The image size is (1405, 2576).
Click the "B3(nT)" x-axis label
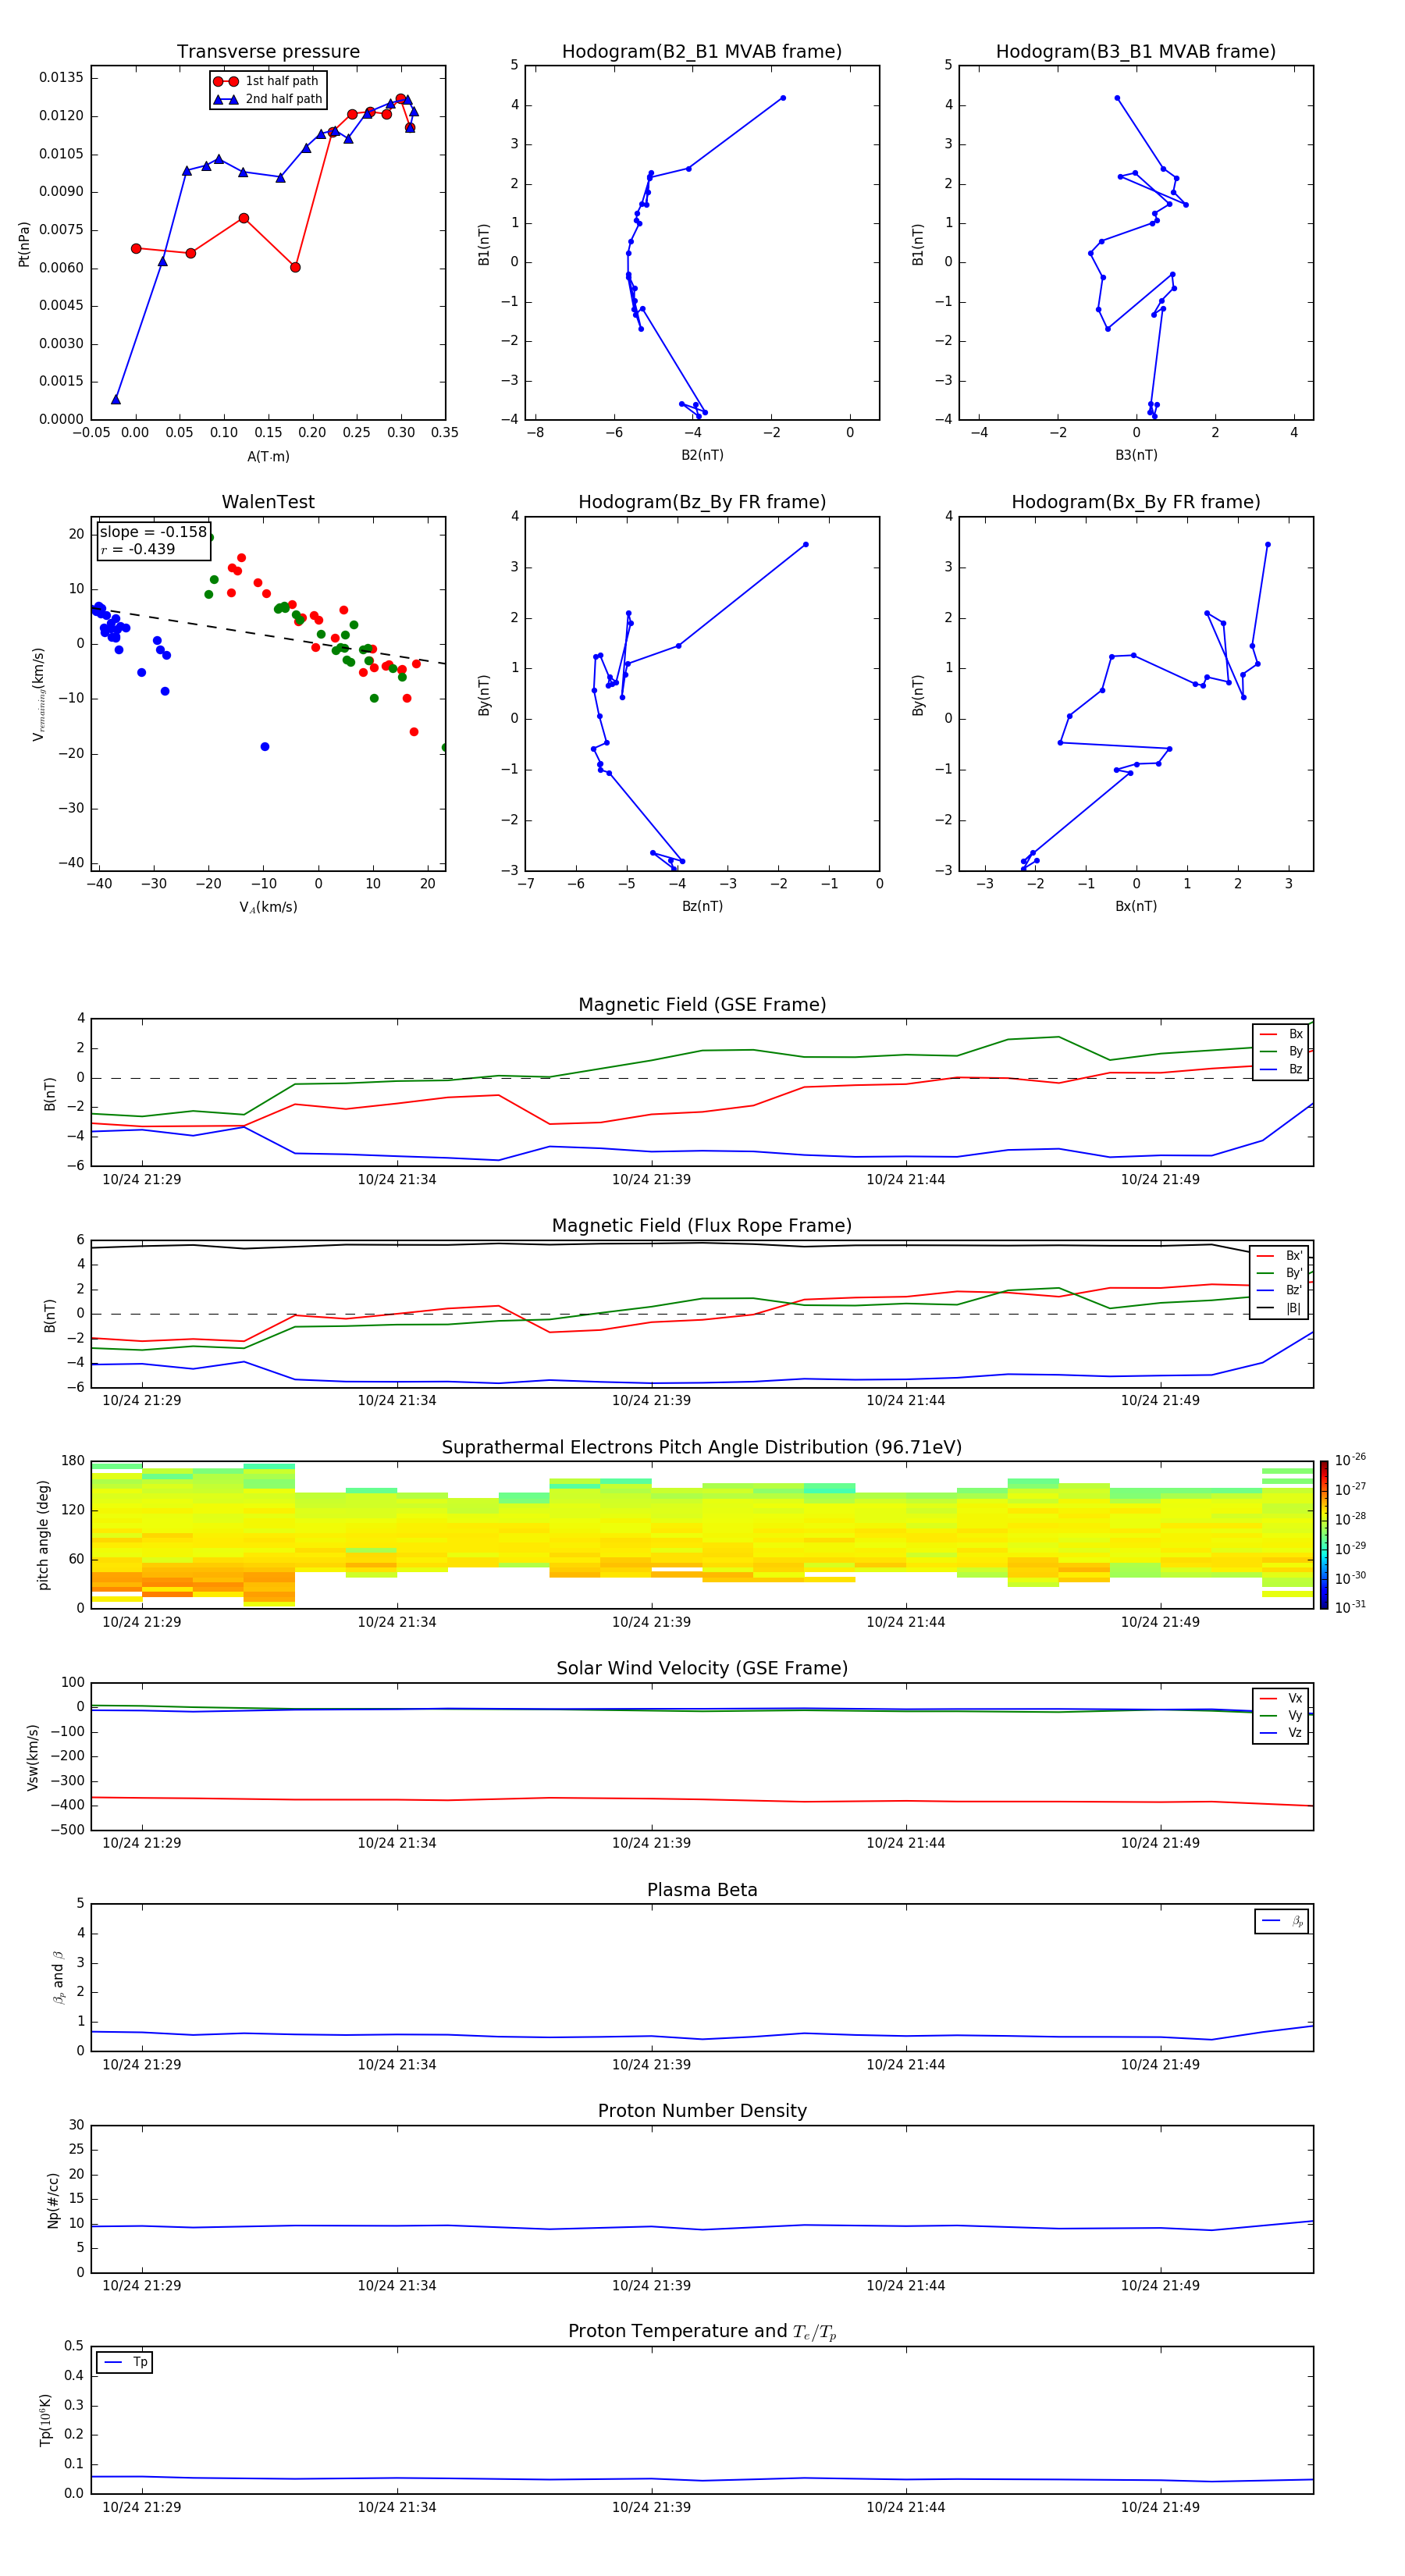click(x=1136, y=455)
